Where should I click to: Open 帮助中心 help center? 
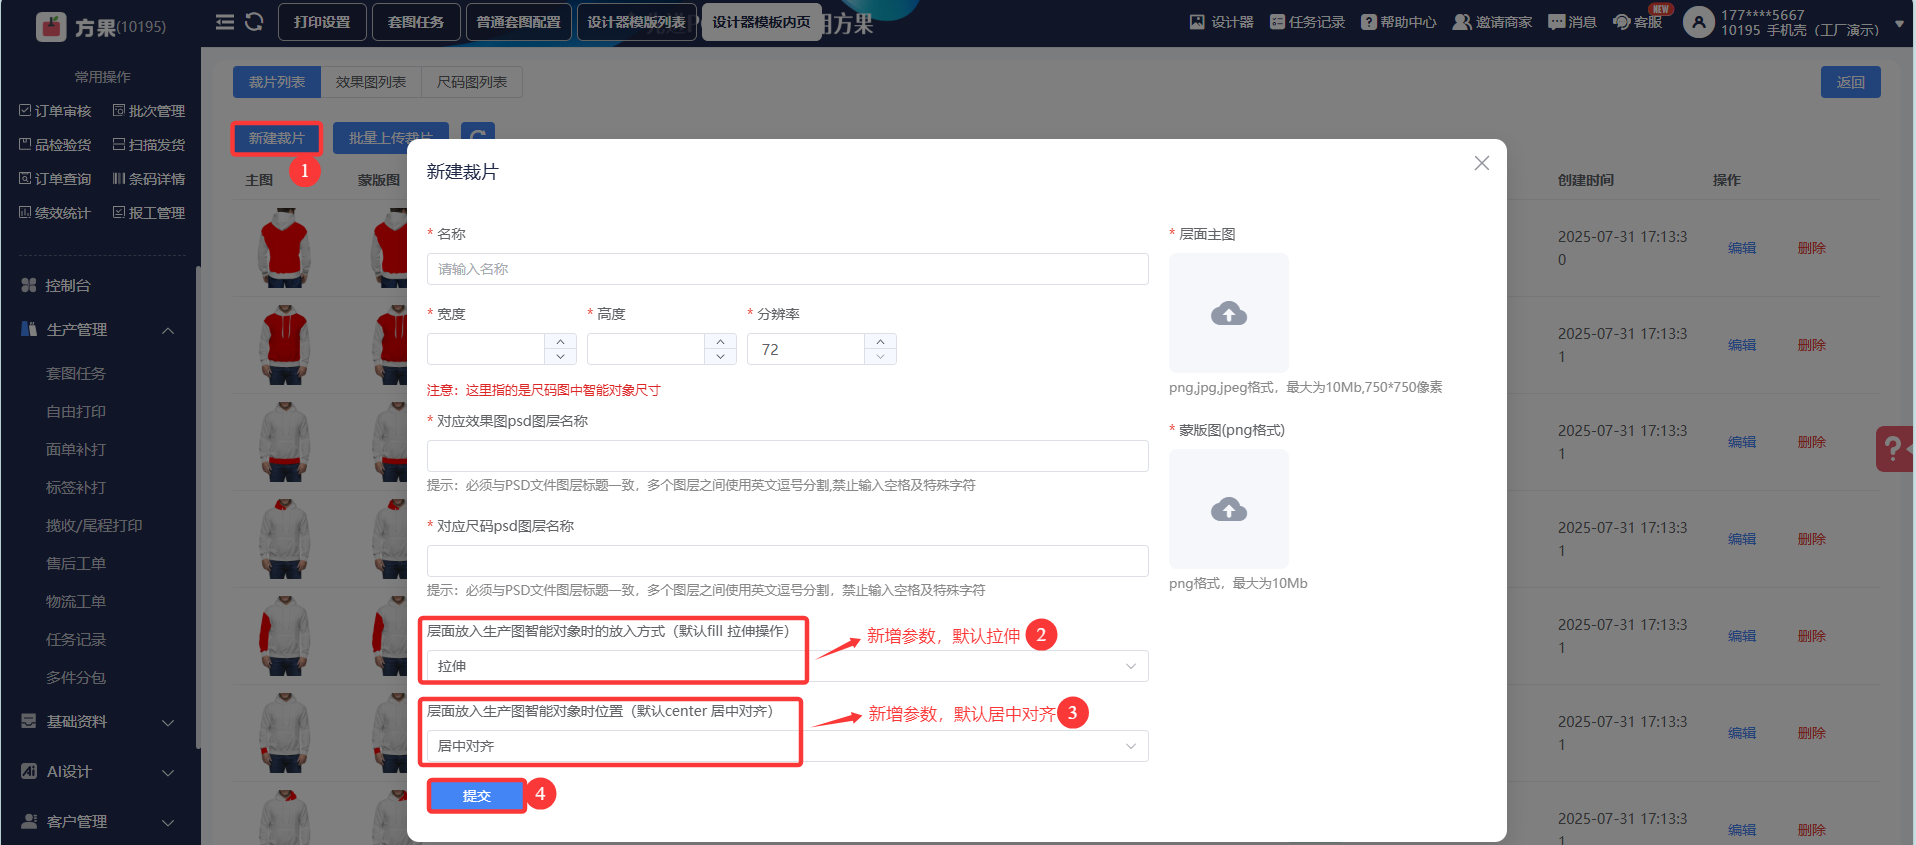pyautogui.click(x=1398, y=22)
